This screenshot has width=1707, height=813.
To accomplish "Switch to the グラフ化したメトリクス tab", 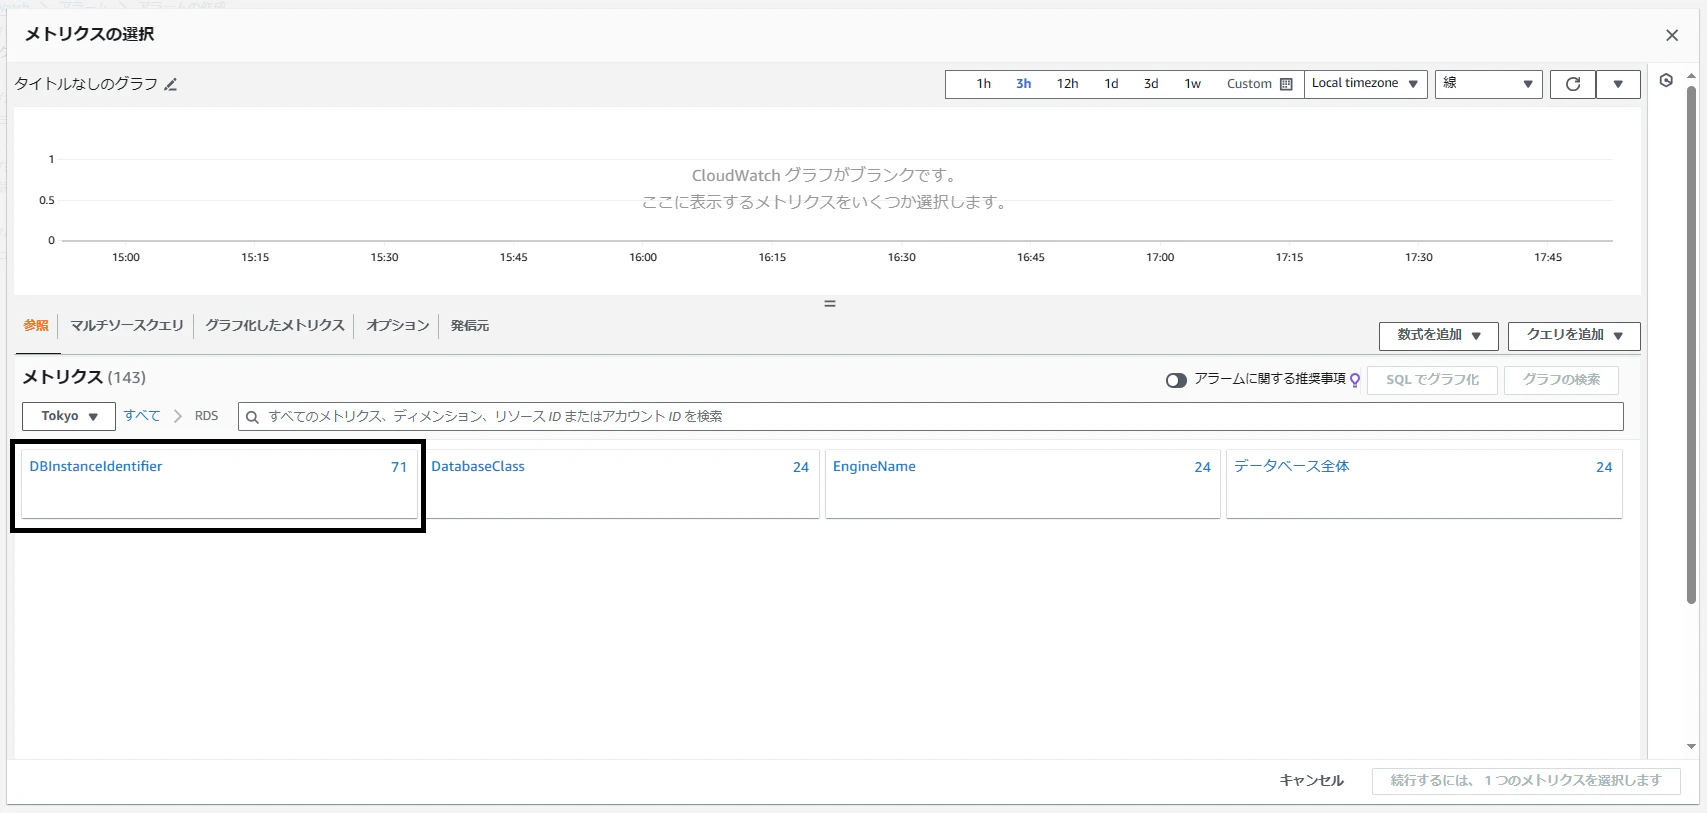I will pos(275,326).
